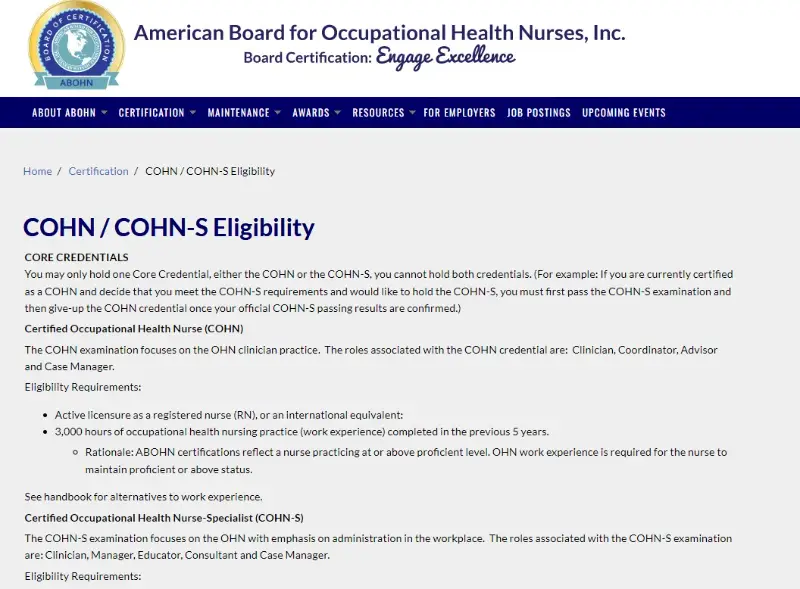The width and height of the screenshot is (800, 589).
Task: Select the COHN / COHN-S Eligibility page heading
Action: click(159, 226)
